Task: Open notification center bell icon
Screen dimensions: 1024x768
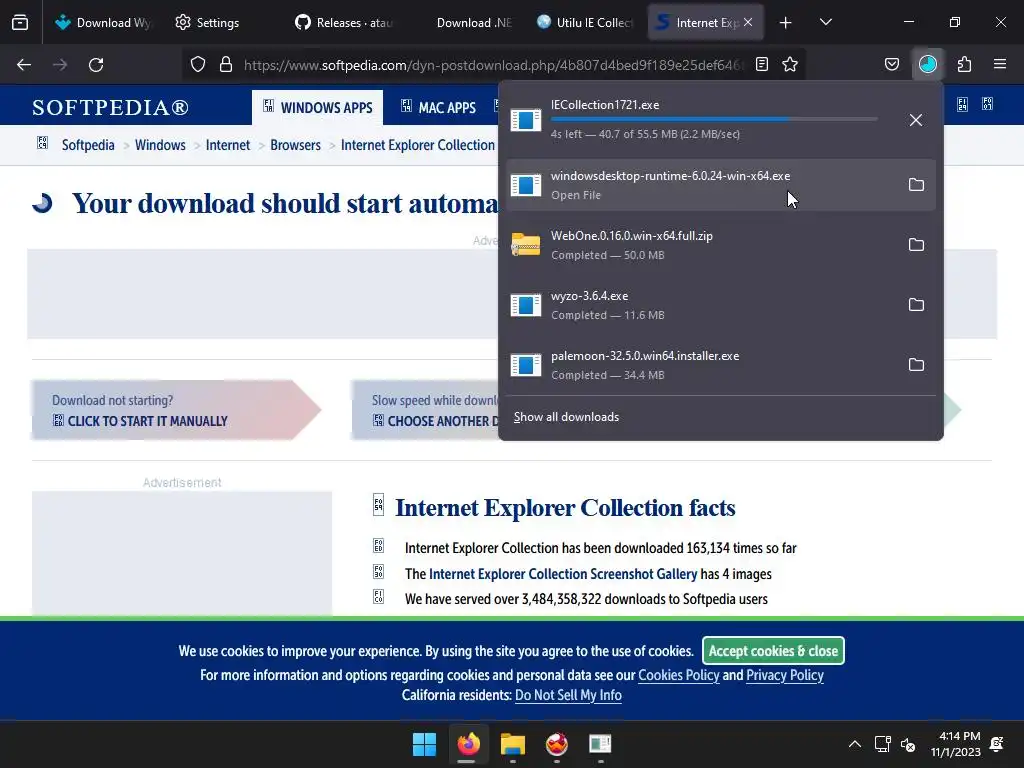Action: click(997, 744)
